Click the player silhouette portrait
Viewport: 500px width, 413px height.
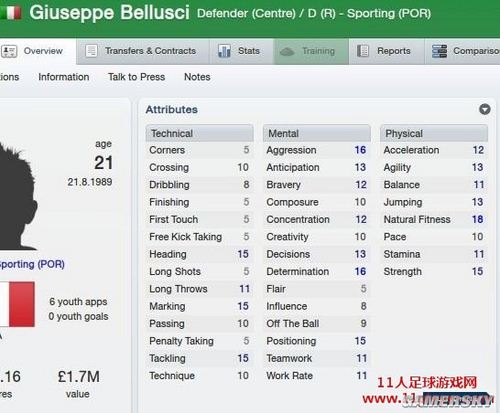pos(17,197)
